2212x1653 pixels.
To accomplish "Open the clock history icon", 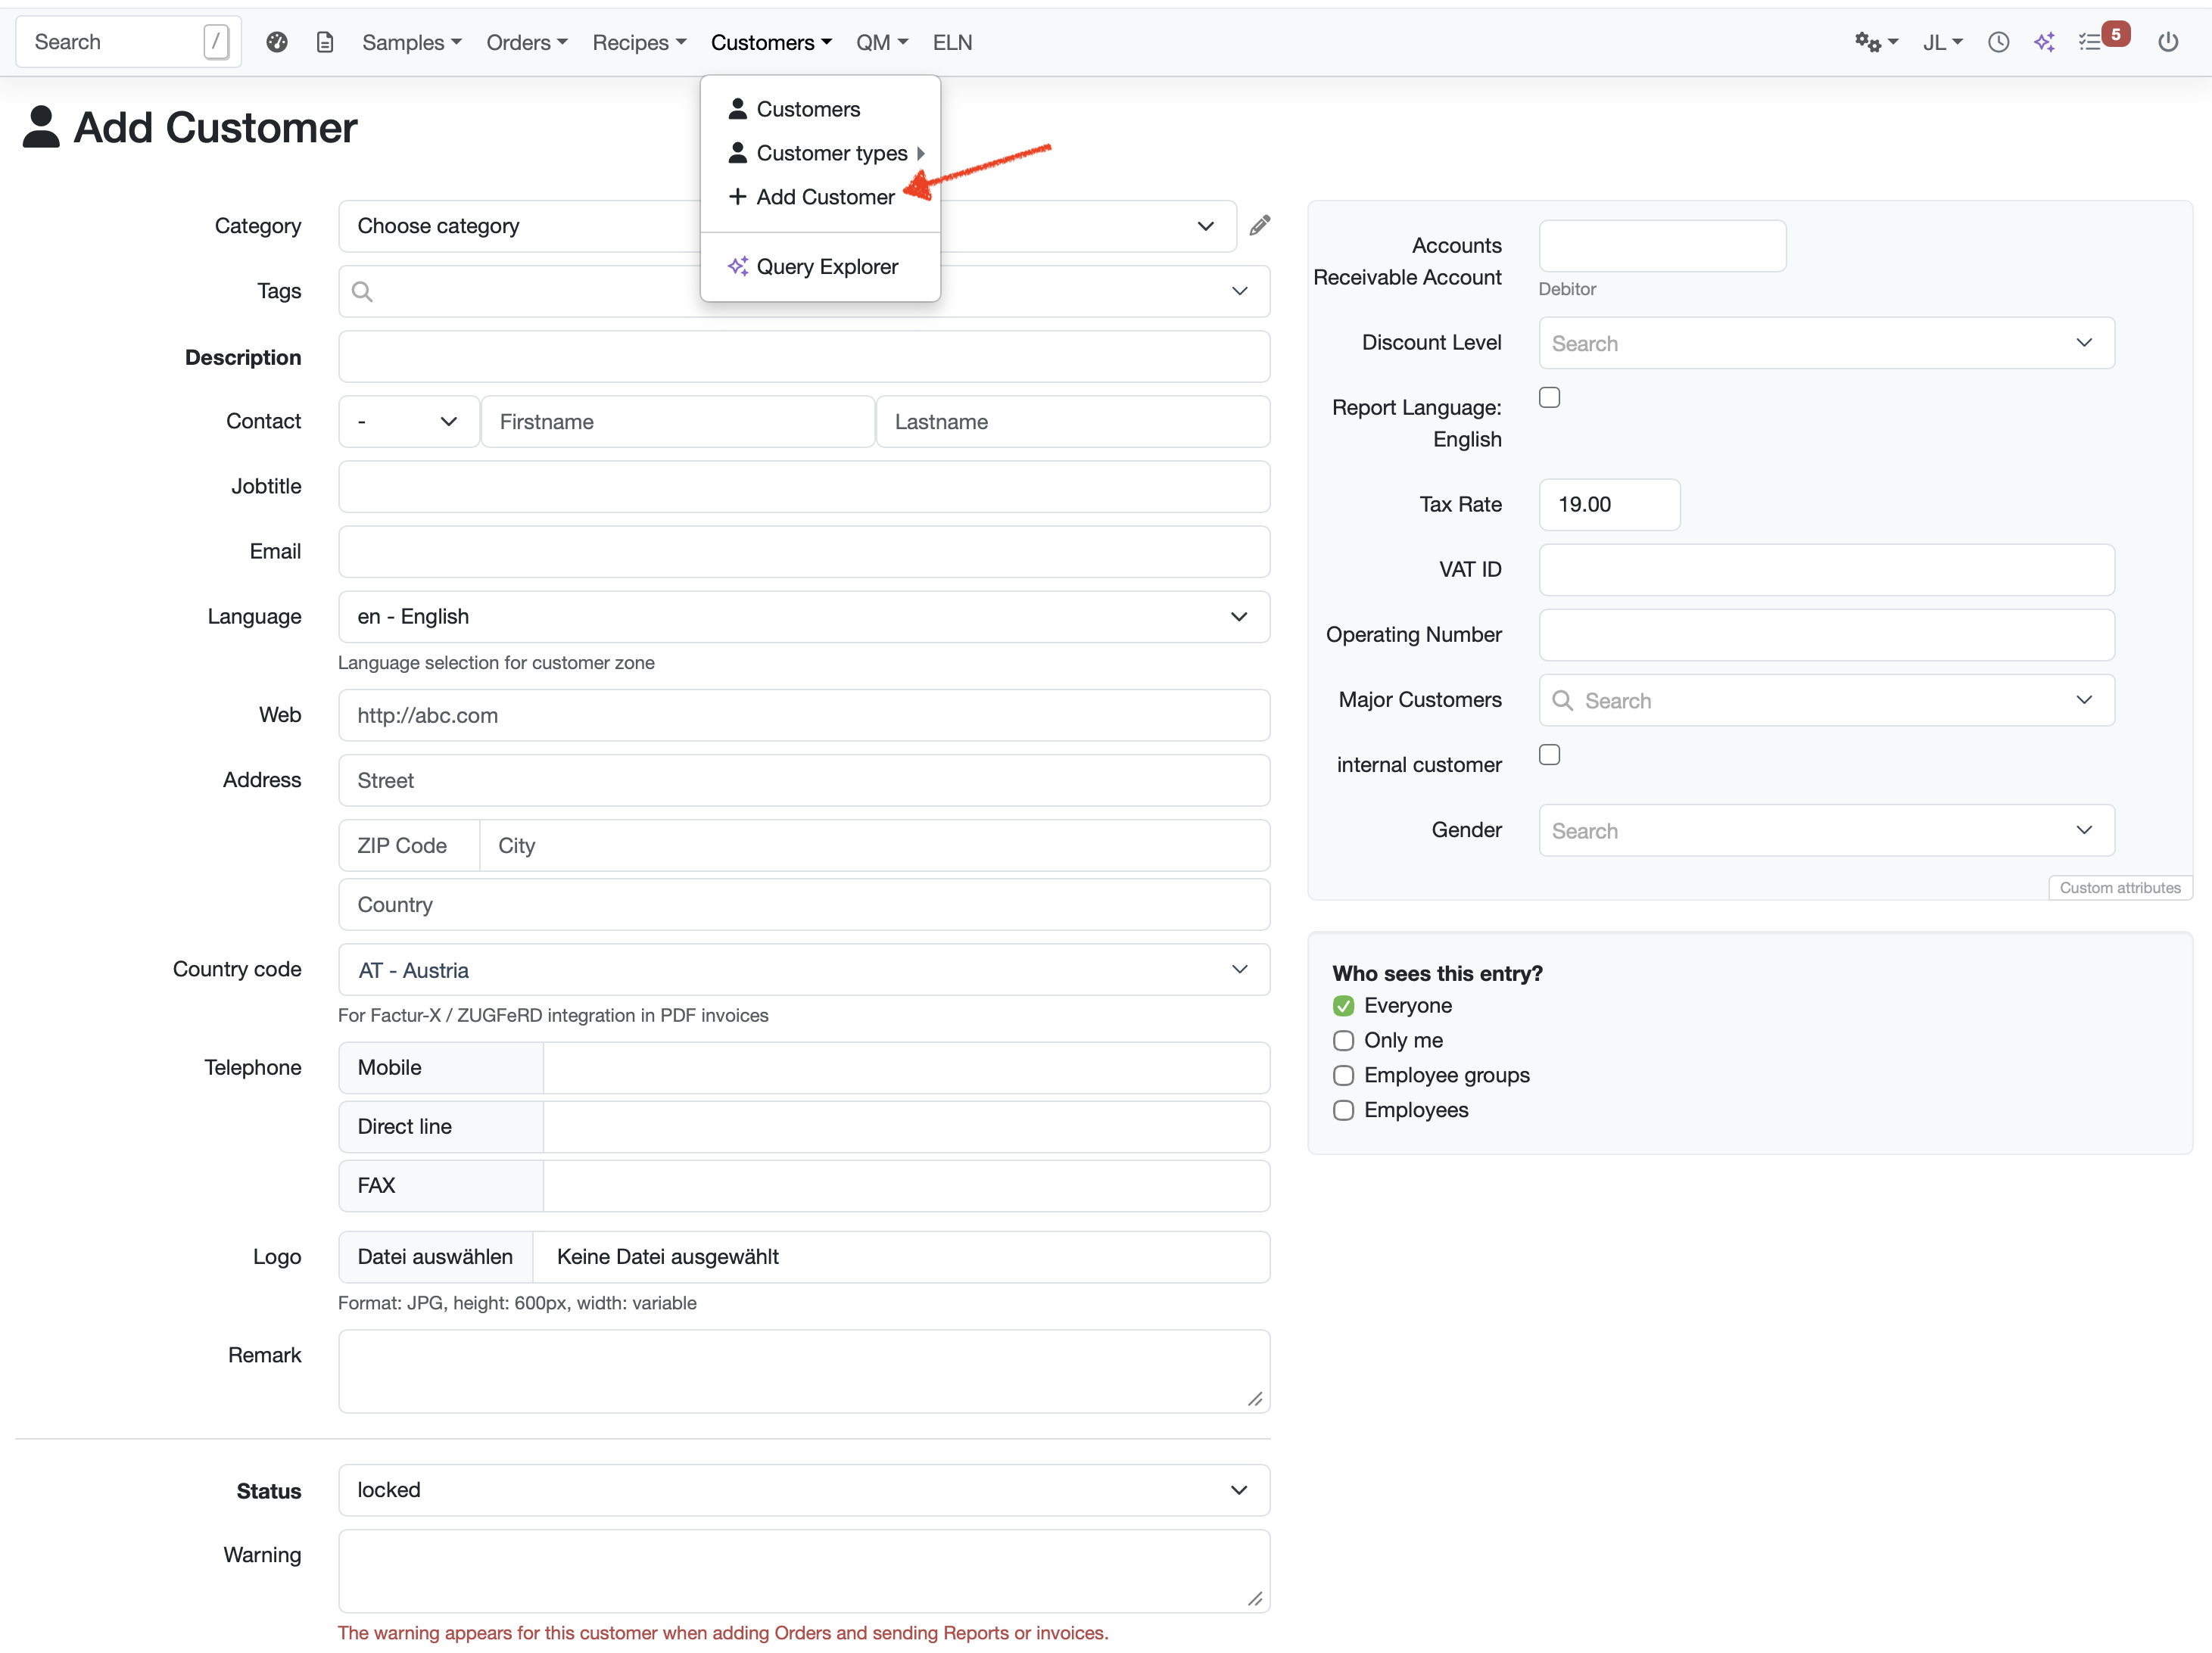I will (x=1998, y=42).
